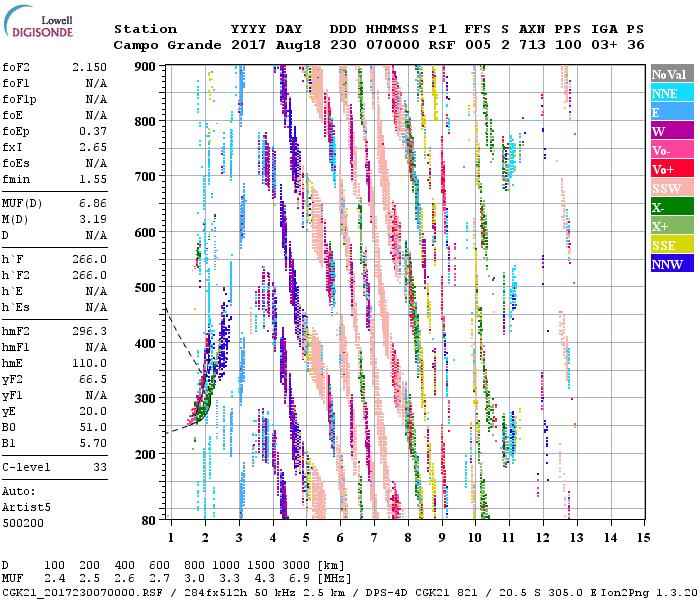The width and height of the screenshot is (700, 600).
Task: Select the X- legend color swatch
Action: coord(672,207)
